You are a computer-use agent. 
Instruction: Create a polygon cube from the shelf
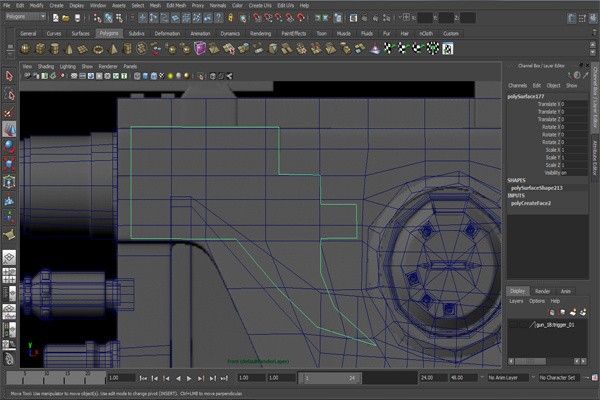point(40,49)
